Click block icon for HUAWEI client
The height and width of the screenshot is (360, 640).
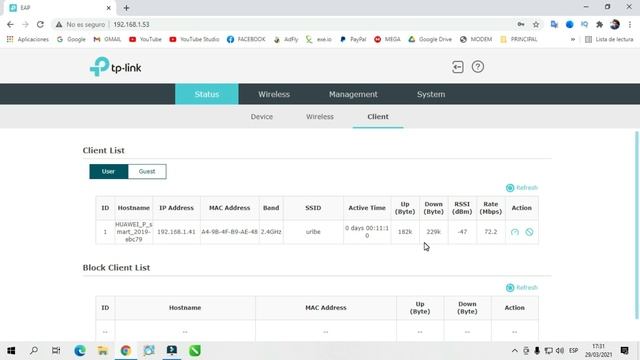[529, 232]
